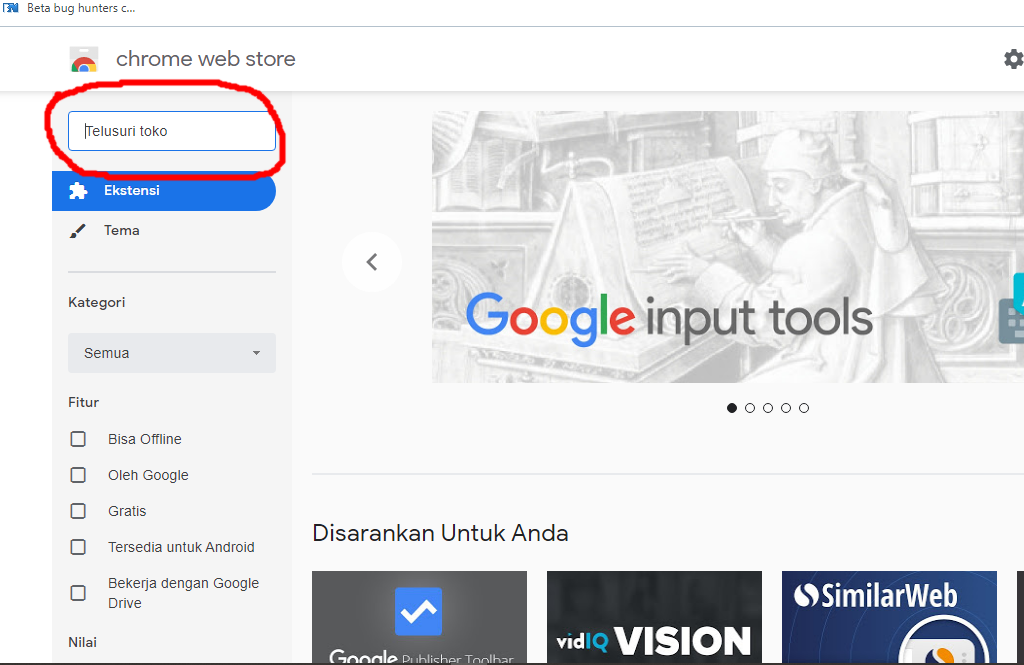Select the Ekstensi menu item
Screen dimensions: 1024x665
point(164,191)
